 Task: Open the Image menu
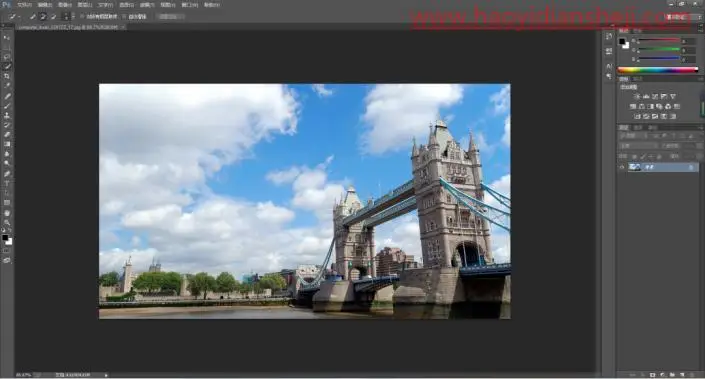[65, 5]
